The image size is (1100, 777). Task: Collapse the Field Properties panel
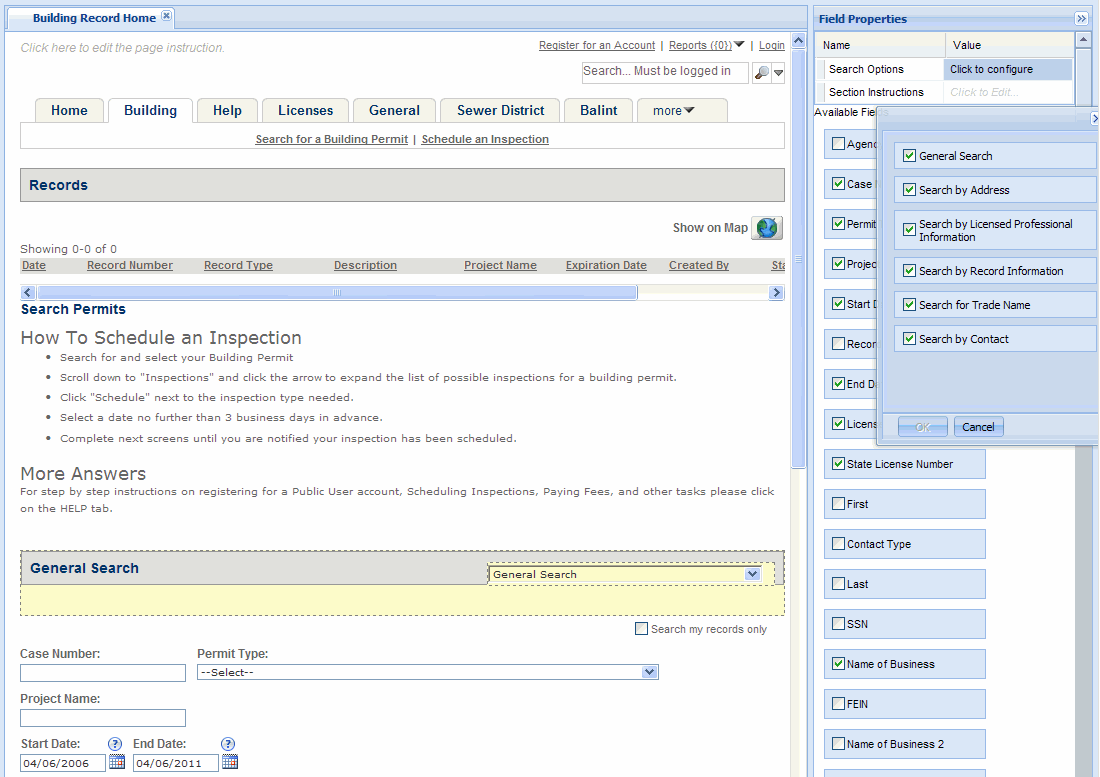[1081, 19]
